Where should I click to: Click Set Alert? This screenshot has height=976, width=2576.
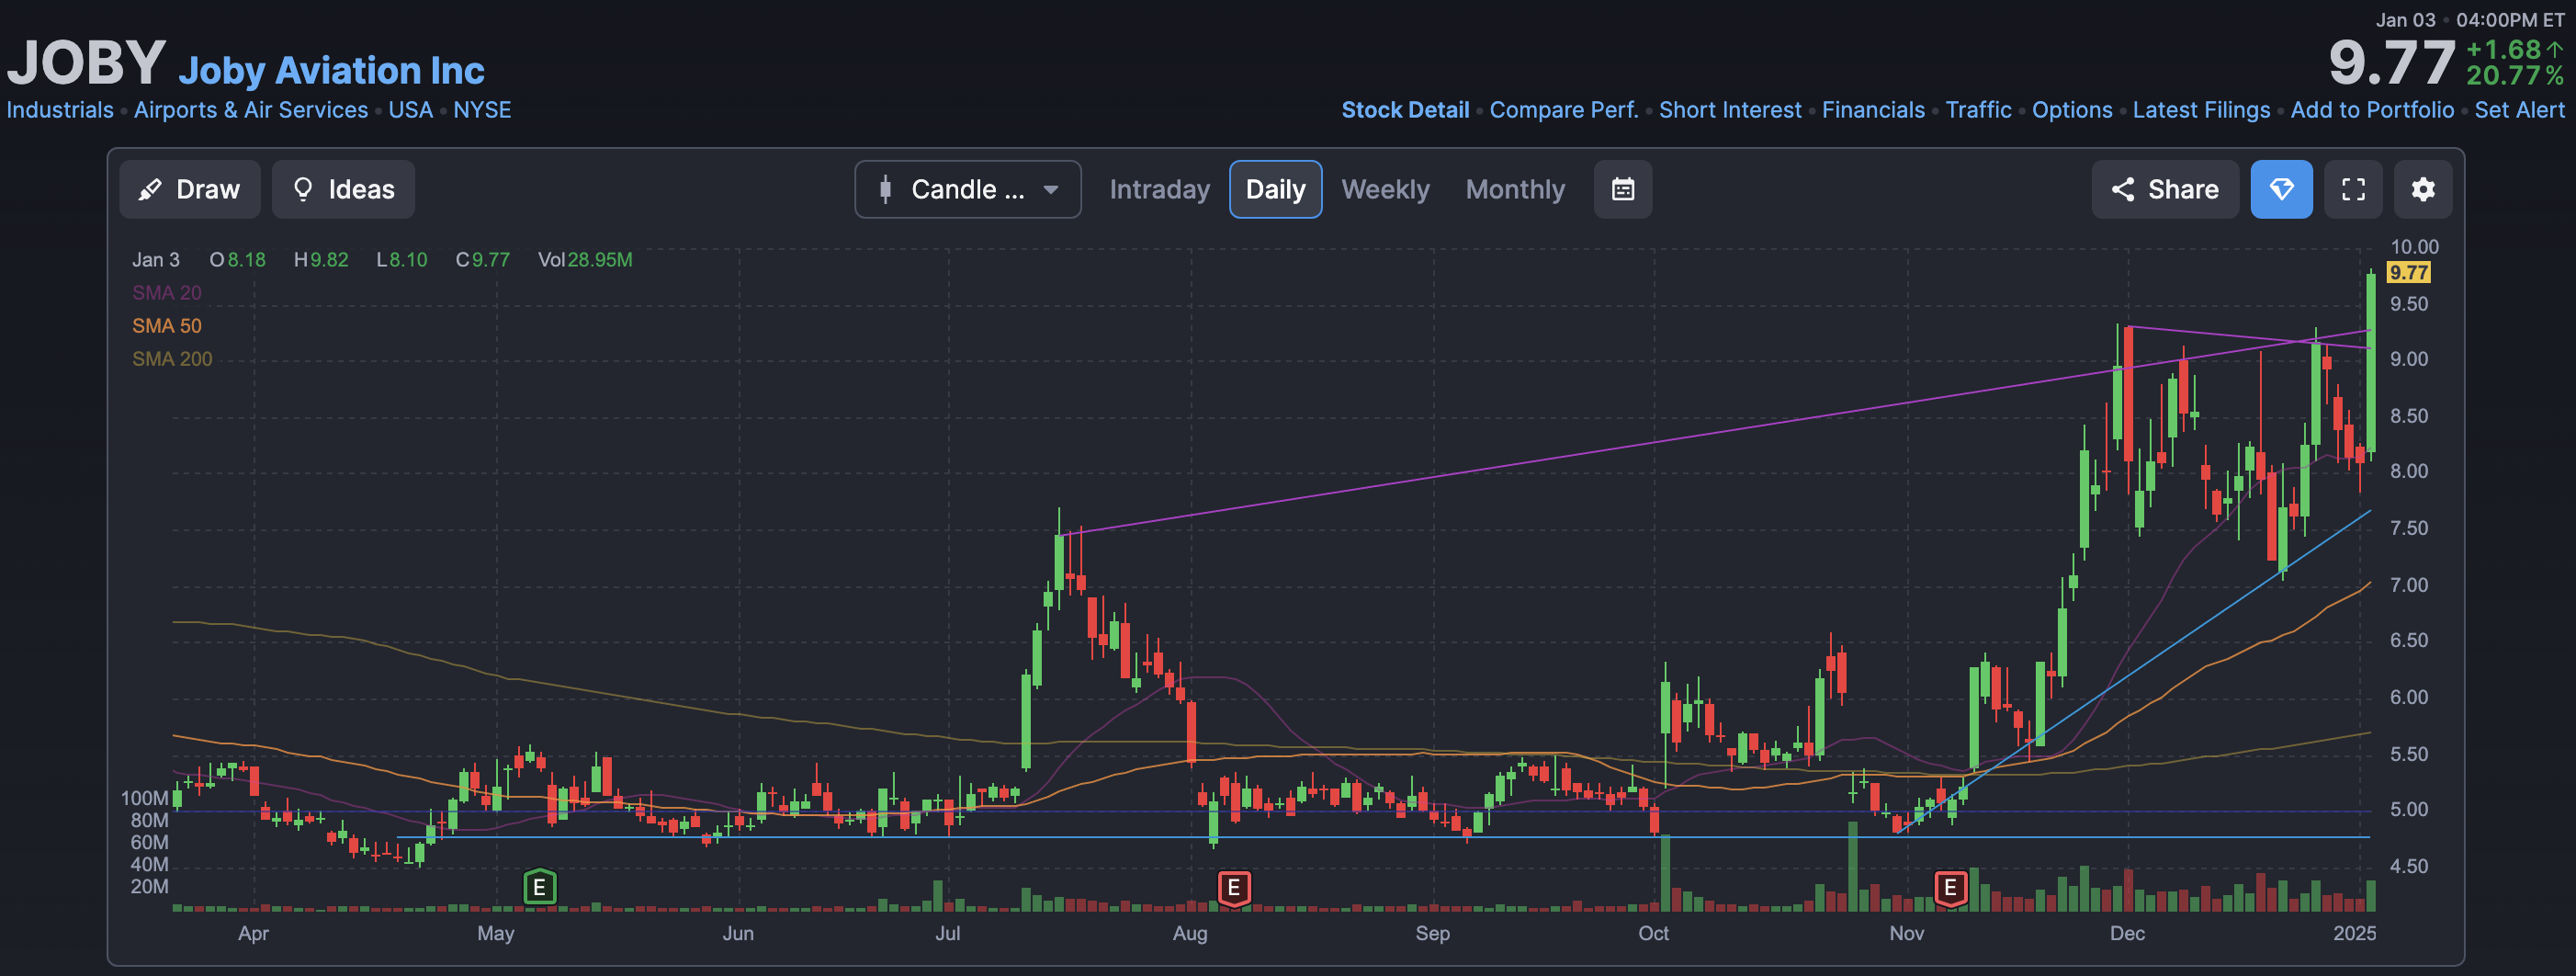2519,110
